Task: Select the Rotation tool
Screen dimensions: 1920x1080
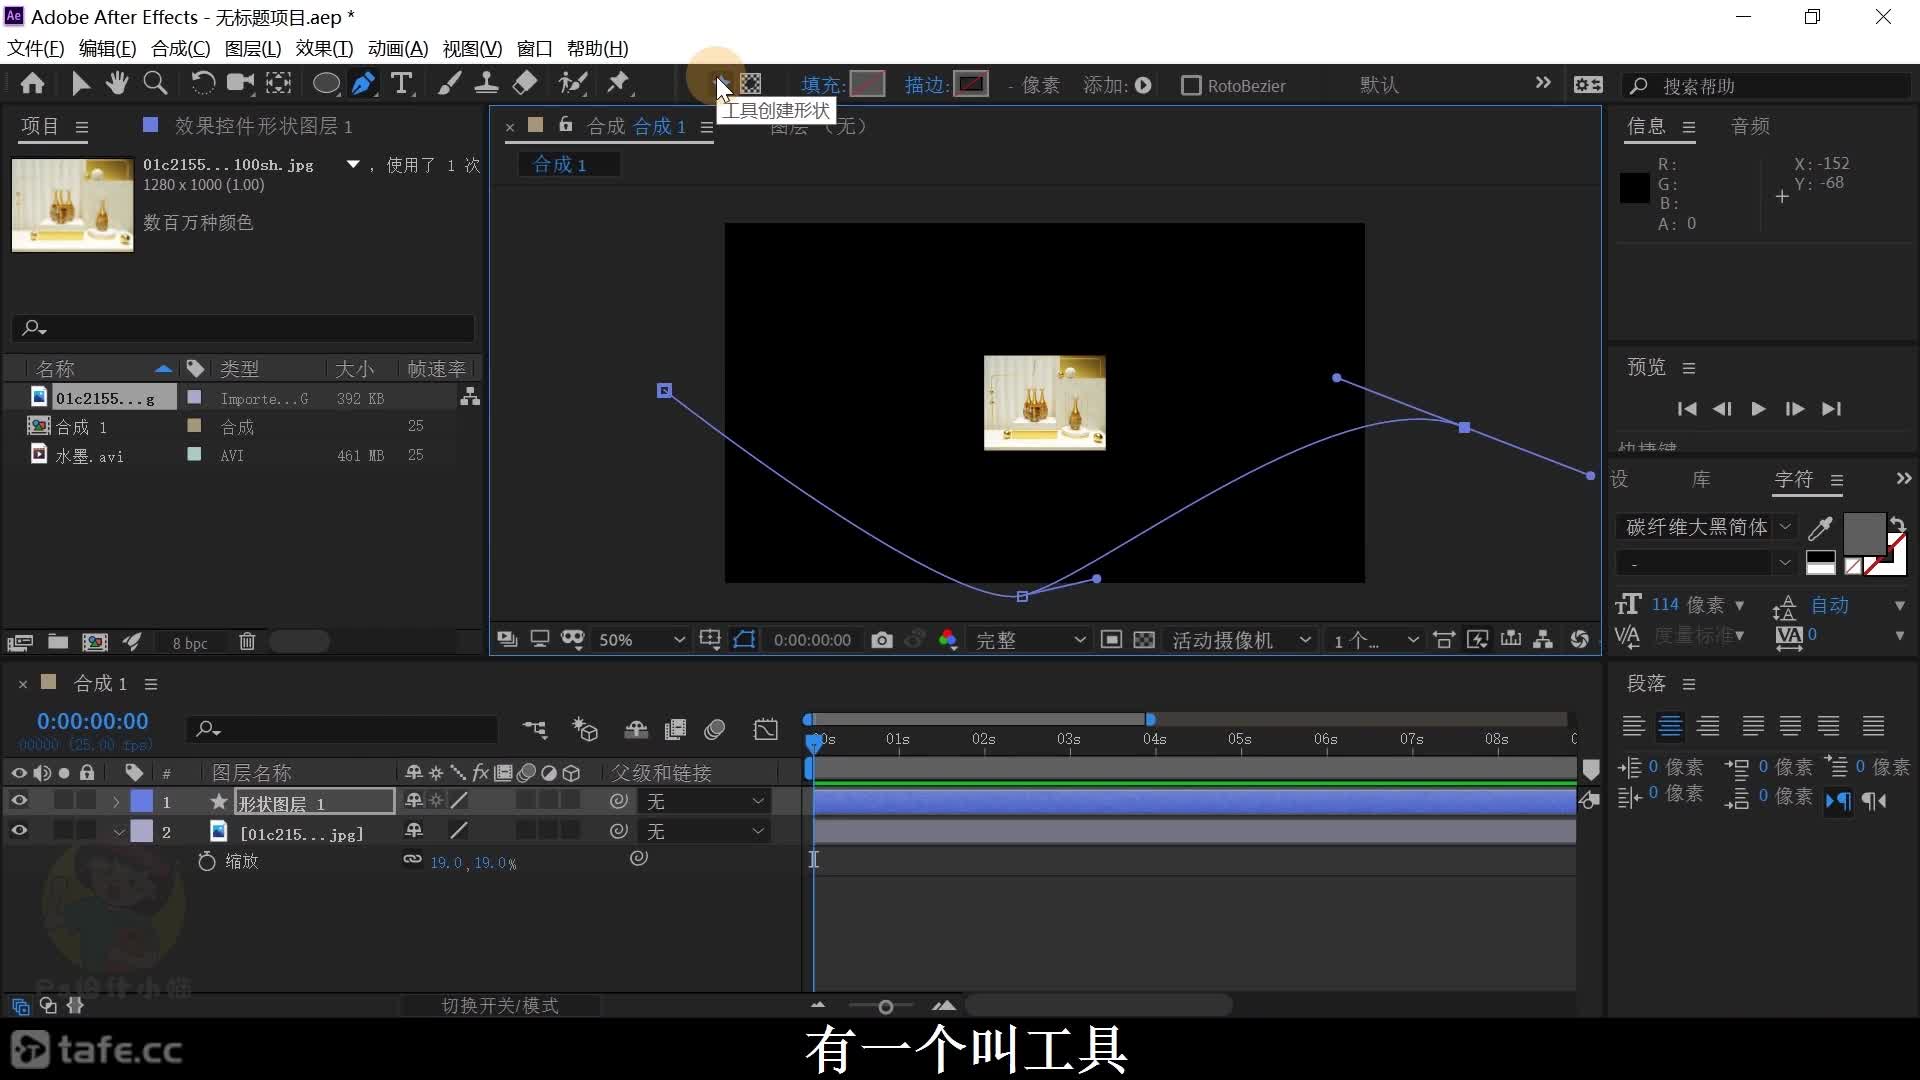Action: click(x=202, y=84)
